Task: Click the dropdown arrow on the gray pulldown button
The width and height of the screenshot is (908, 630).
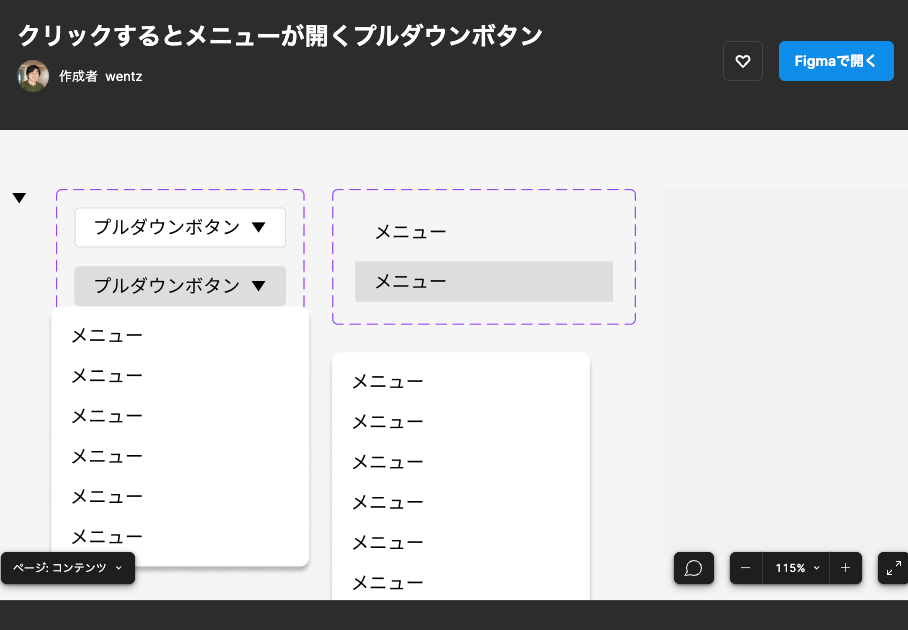Action: coord(260,286)
